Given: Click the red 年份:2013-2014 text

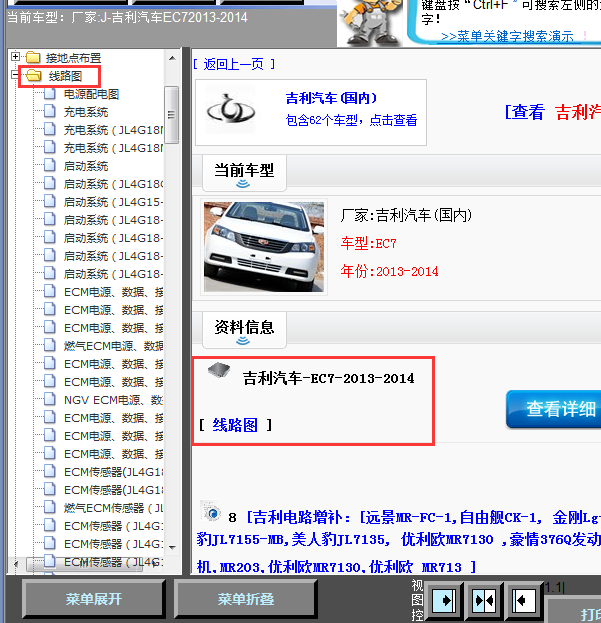Looking at the screenshot, I should (x=389, y=271).
